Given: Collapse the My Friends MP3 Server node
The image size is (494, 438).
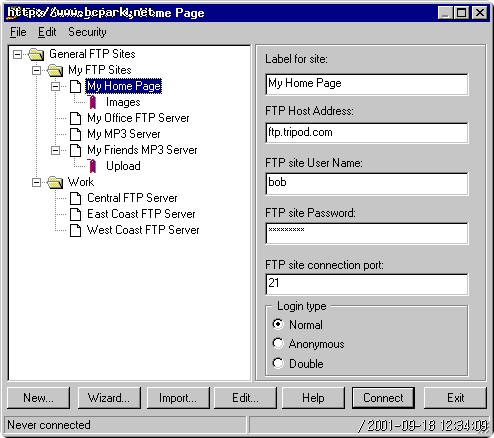Looking at the screenshot, I should [x=55, y=150].
